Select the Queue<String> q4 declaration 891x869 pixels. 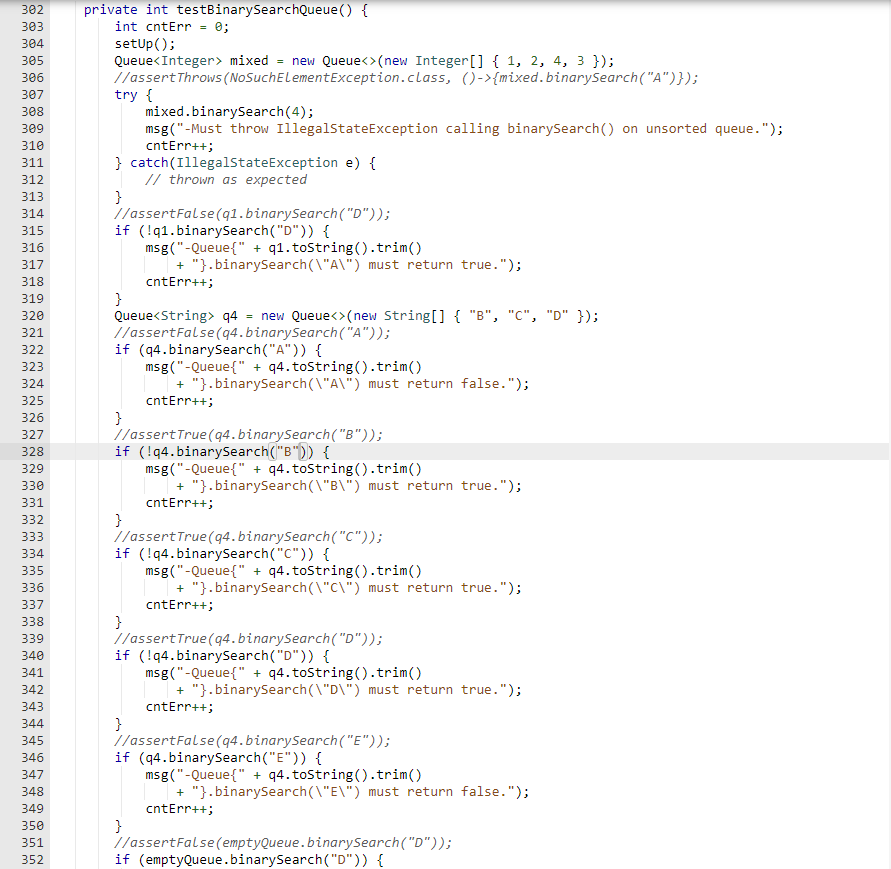pyautogui.click(x=180, y=315)
